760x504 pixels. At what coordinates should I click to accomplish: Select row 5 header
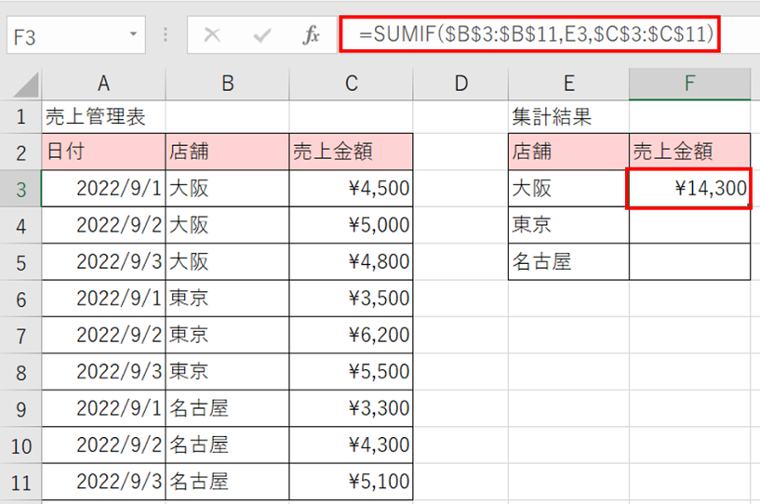pos(21,262)
